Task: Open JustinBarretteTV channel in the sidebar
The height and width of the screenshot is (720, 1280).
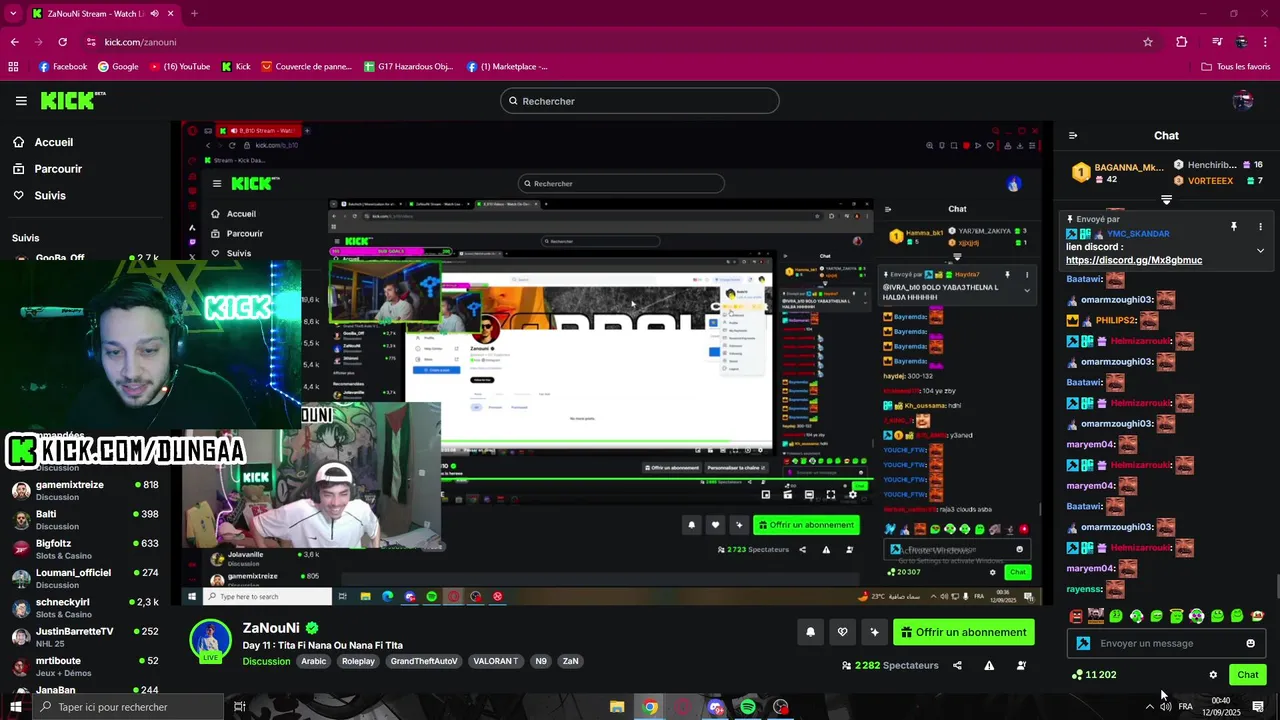Action: [x=86, y=637]
